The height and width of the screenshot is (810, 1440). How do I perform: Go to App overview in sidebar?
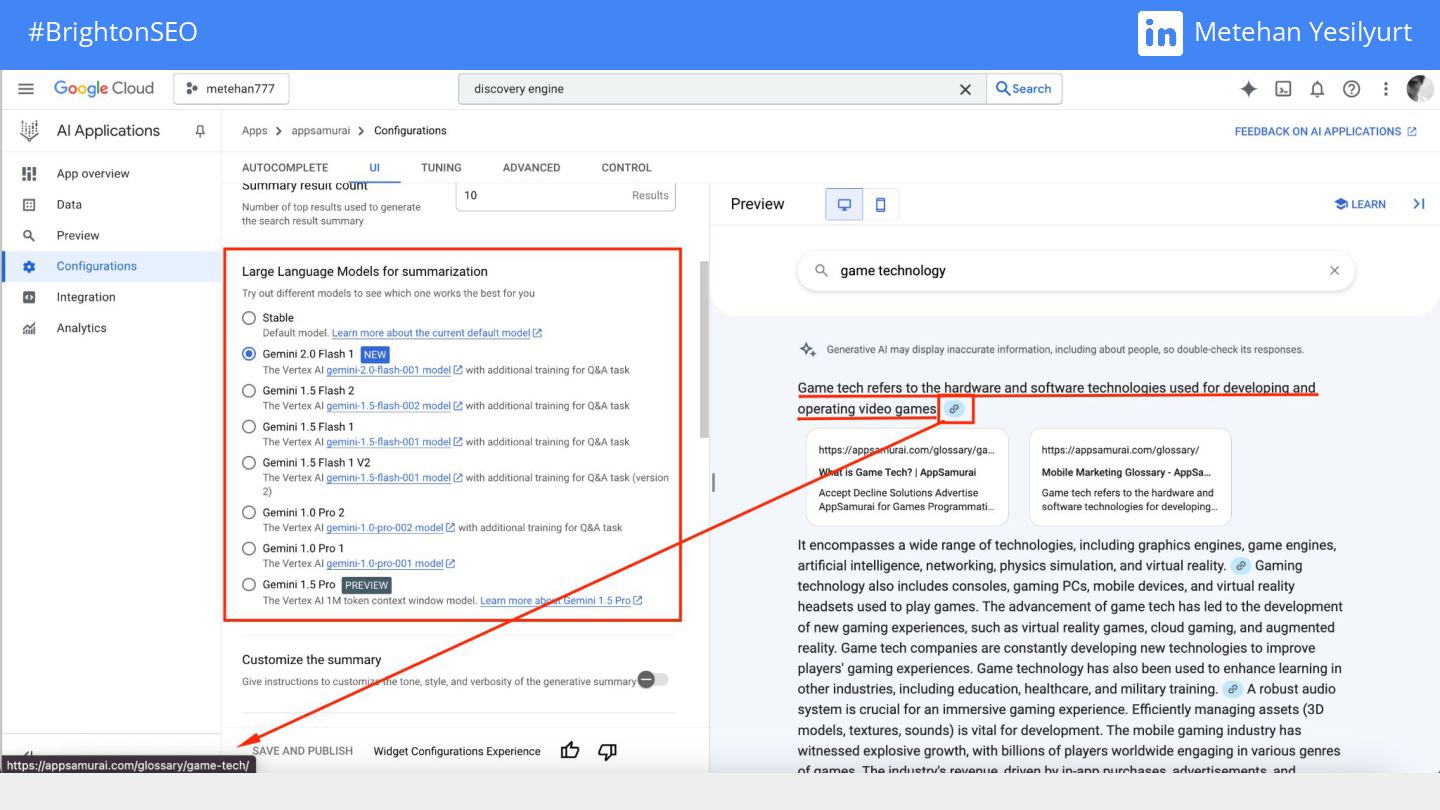pyautogui.click(x=93, y=174)
